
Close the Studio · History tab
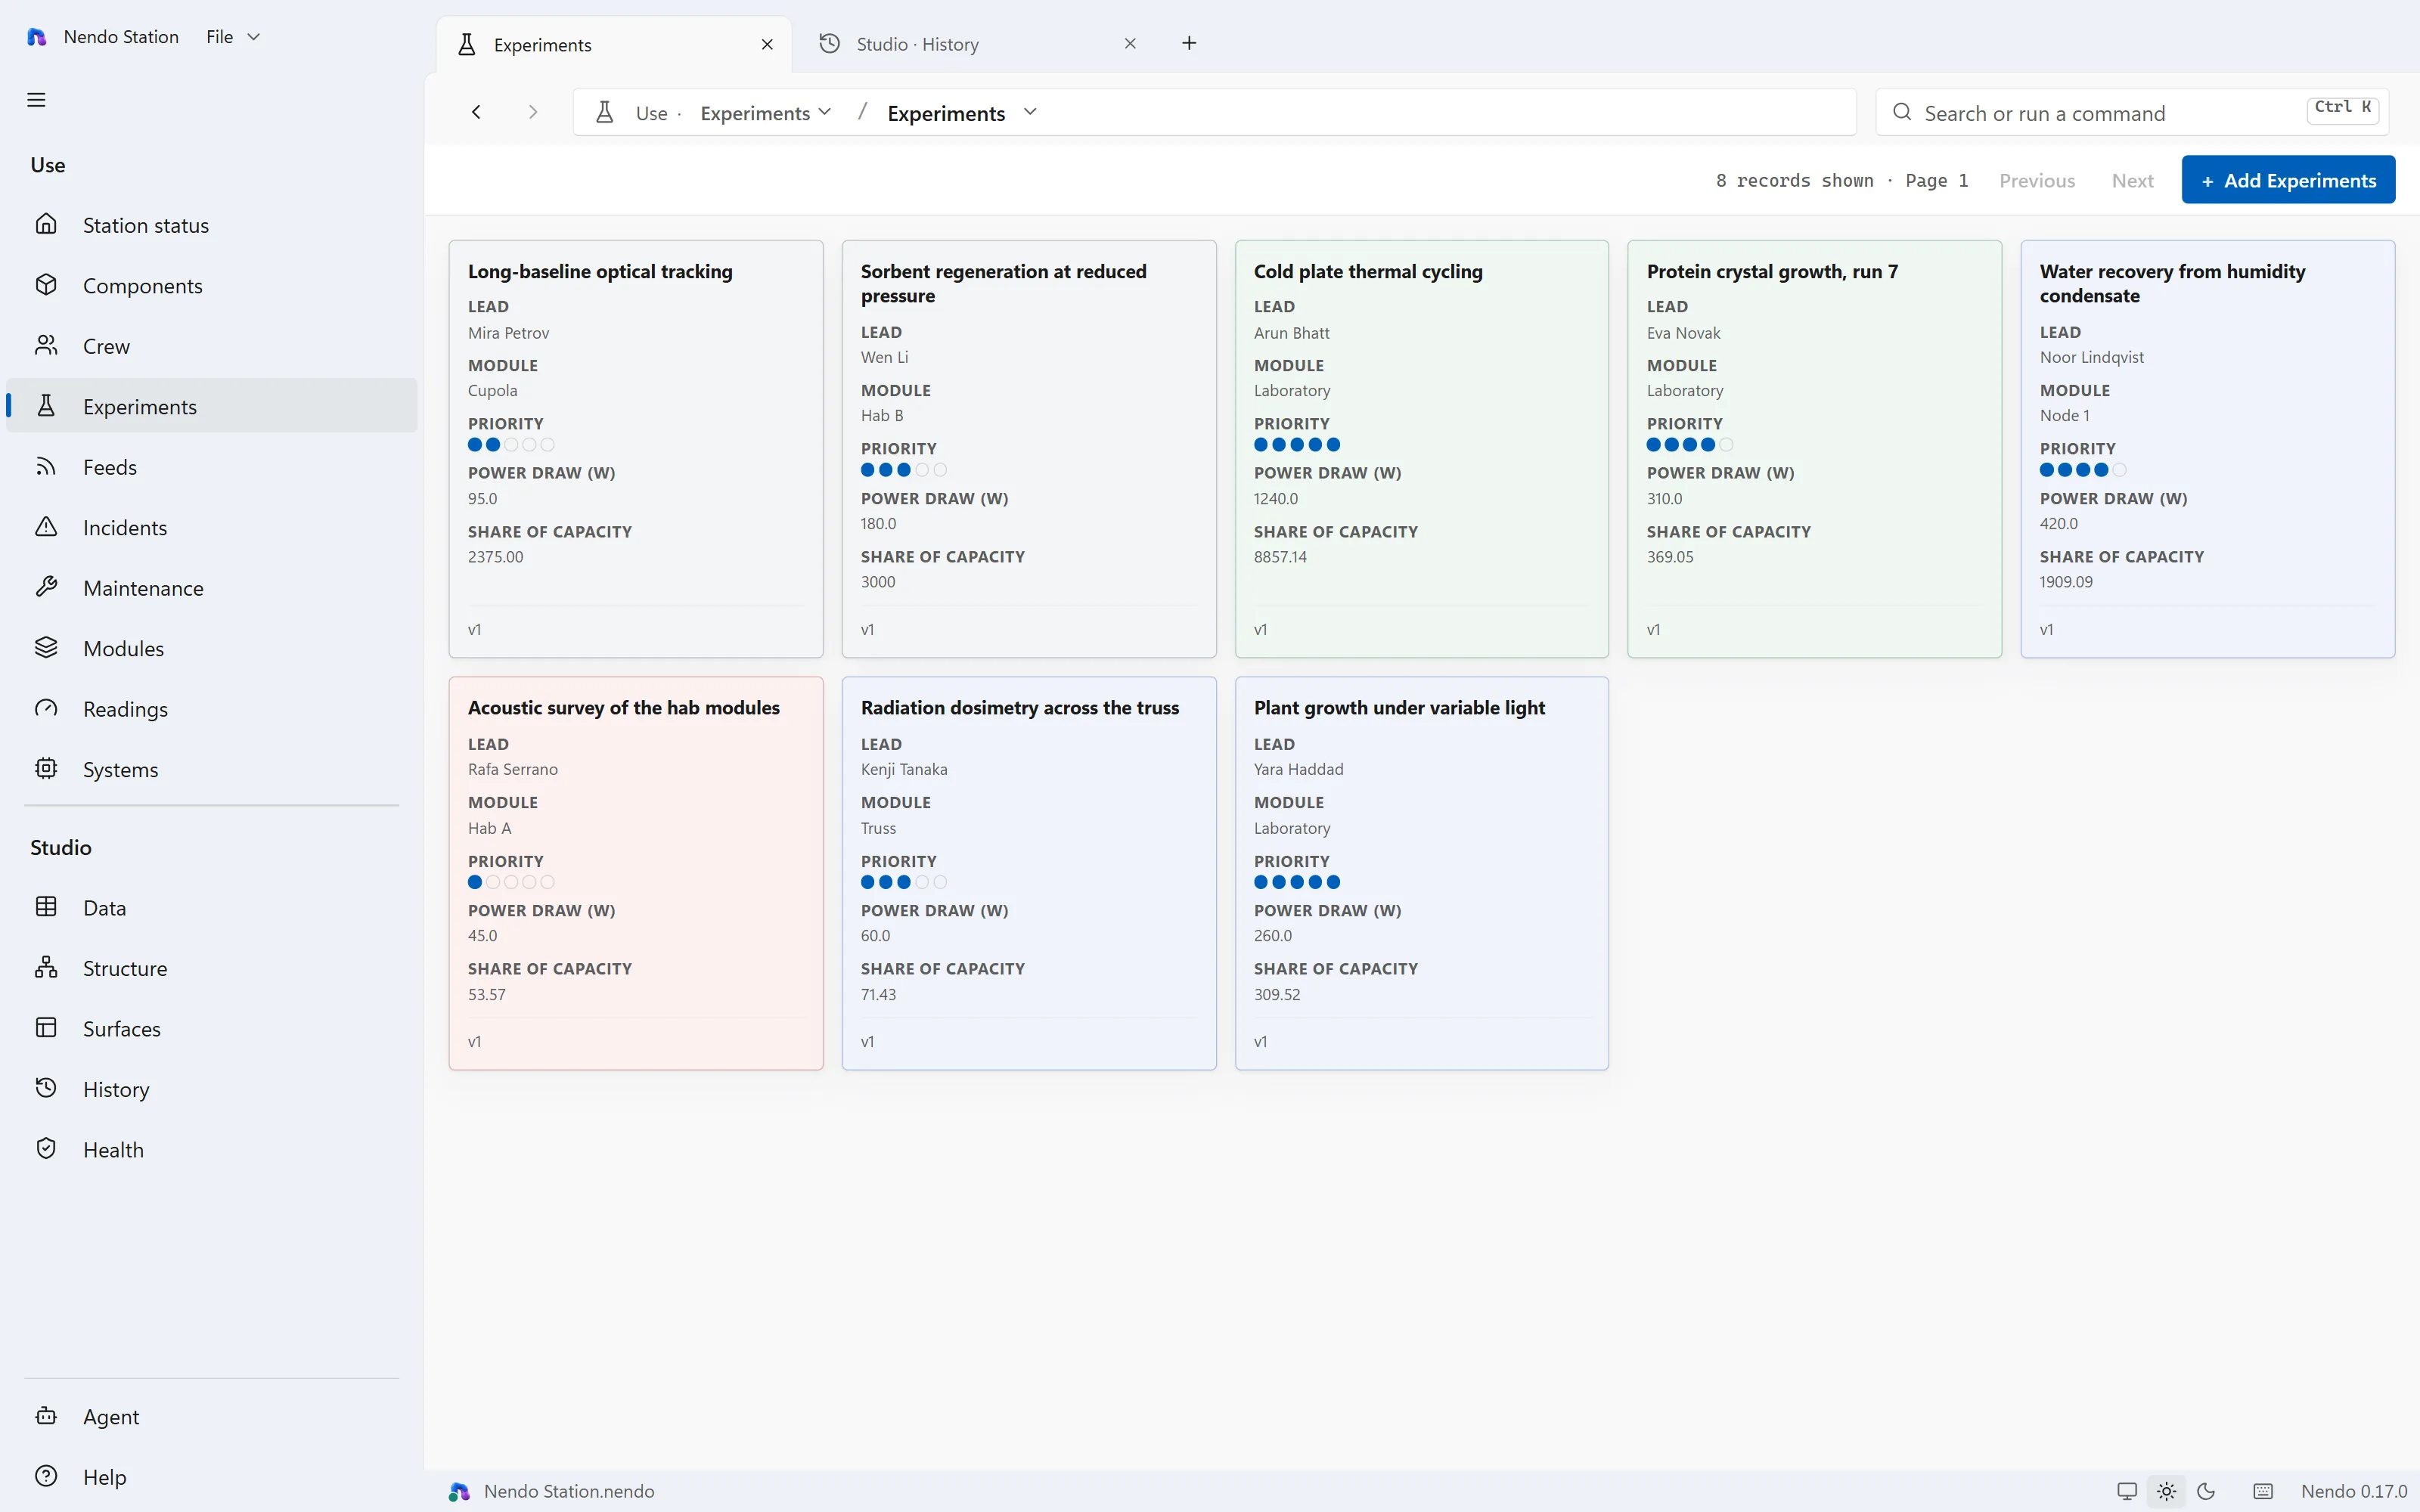click(1130, 44)
